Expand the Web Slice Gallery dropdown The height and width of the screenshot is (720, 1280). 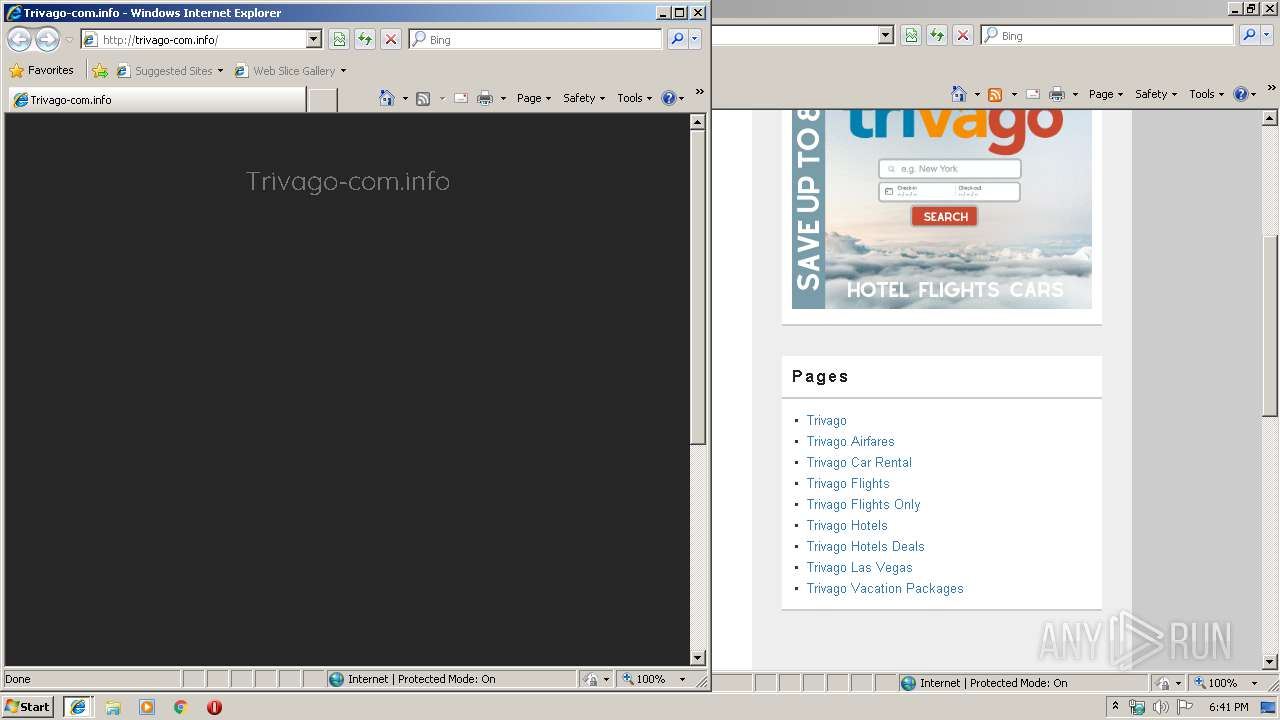[x=343, y=71]
